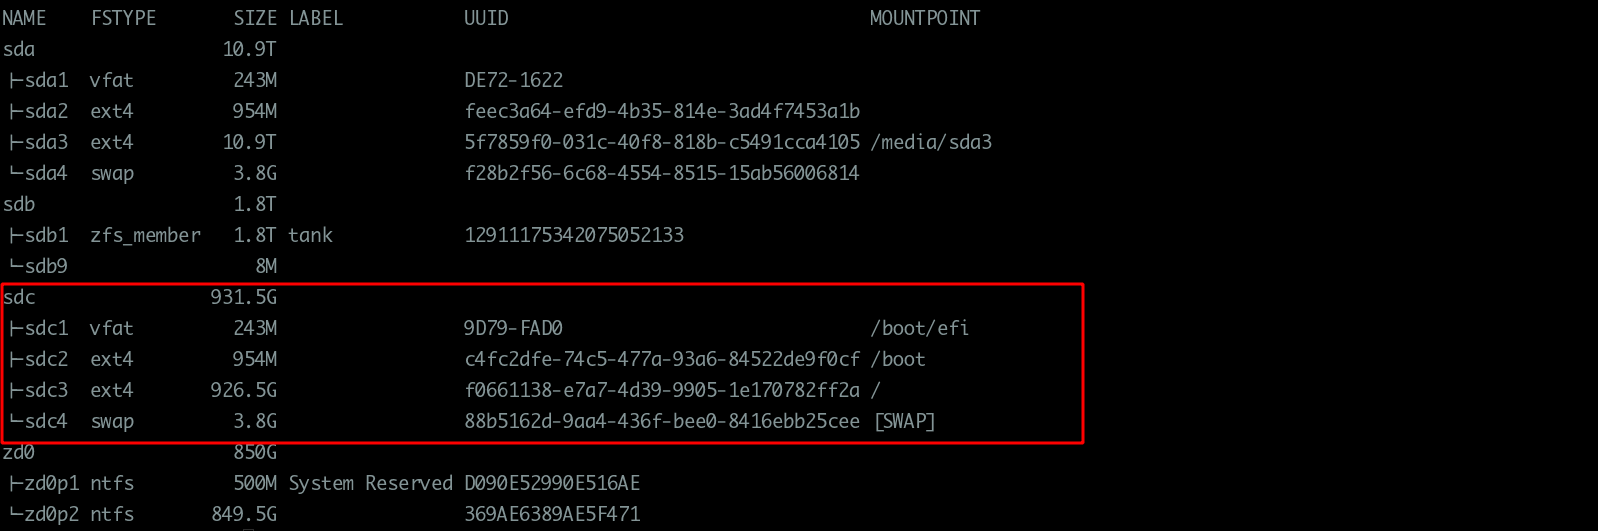The height and width of the screenshot is (531, 1598).
Task: Click the MOUNTPOINT column header
Action: tap(924, 18)
